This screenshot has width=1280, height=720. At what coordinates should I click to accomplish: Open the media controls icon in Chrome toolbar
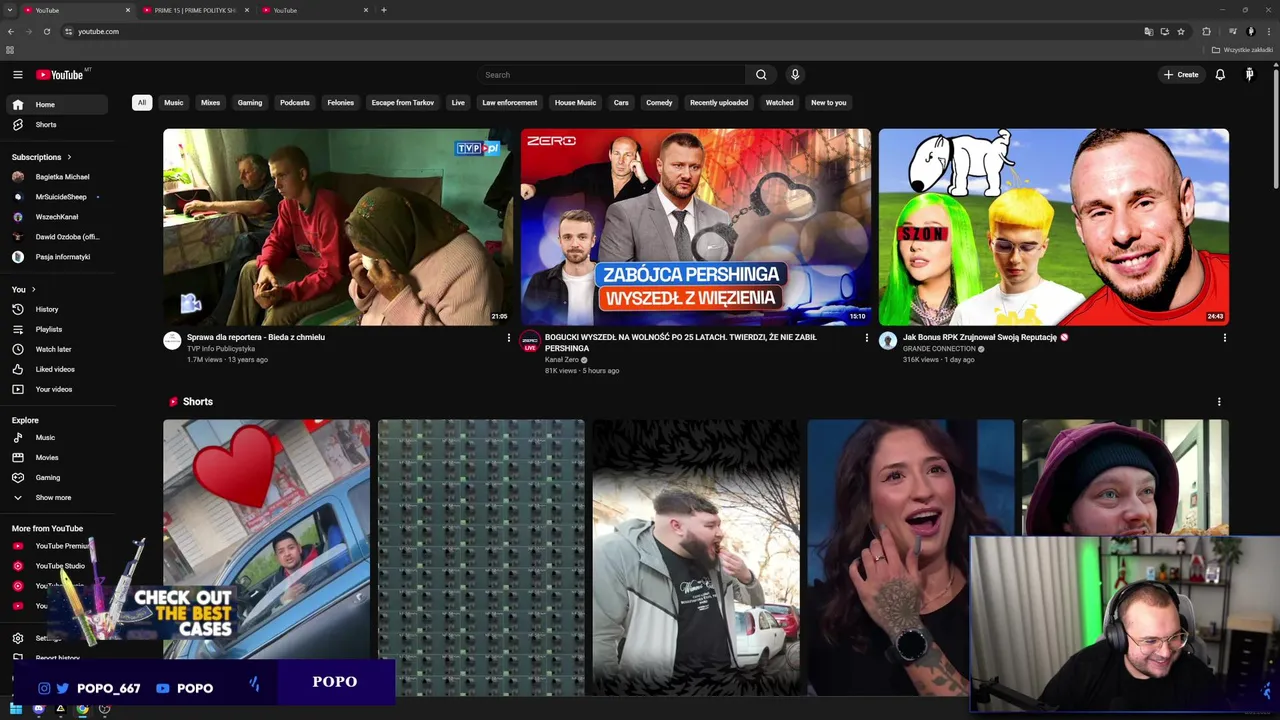pos(1233,31)
